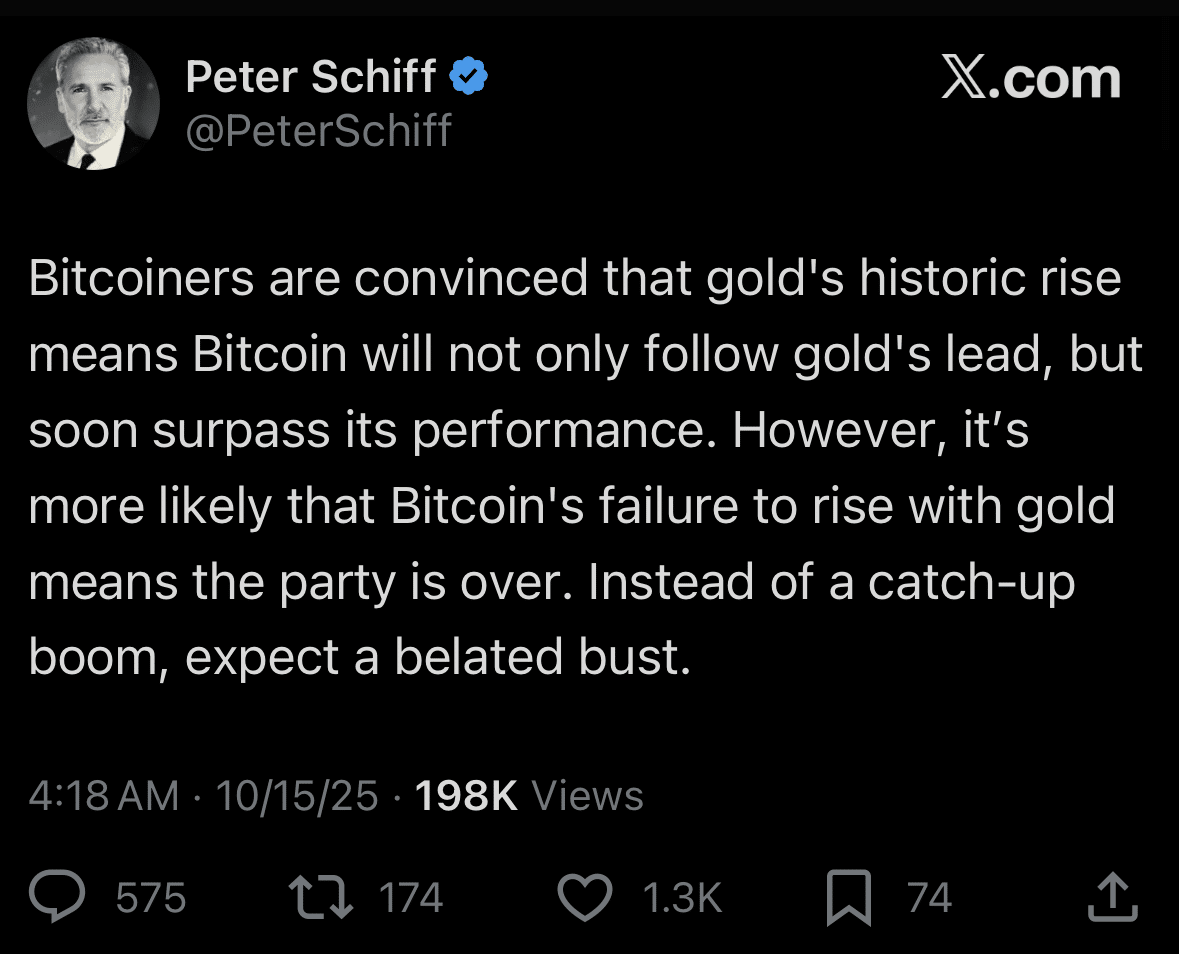Image resolution: width=1179 pixels, height=954 pixels.
Task: Click the 575 replies count
Action: click(151, 898)
